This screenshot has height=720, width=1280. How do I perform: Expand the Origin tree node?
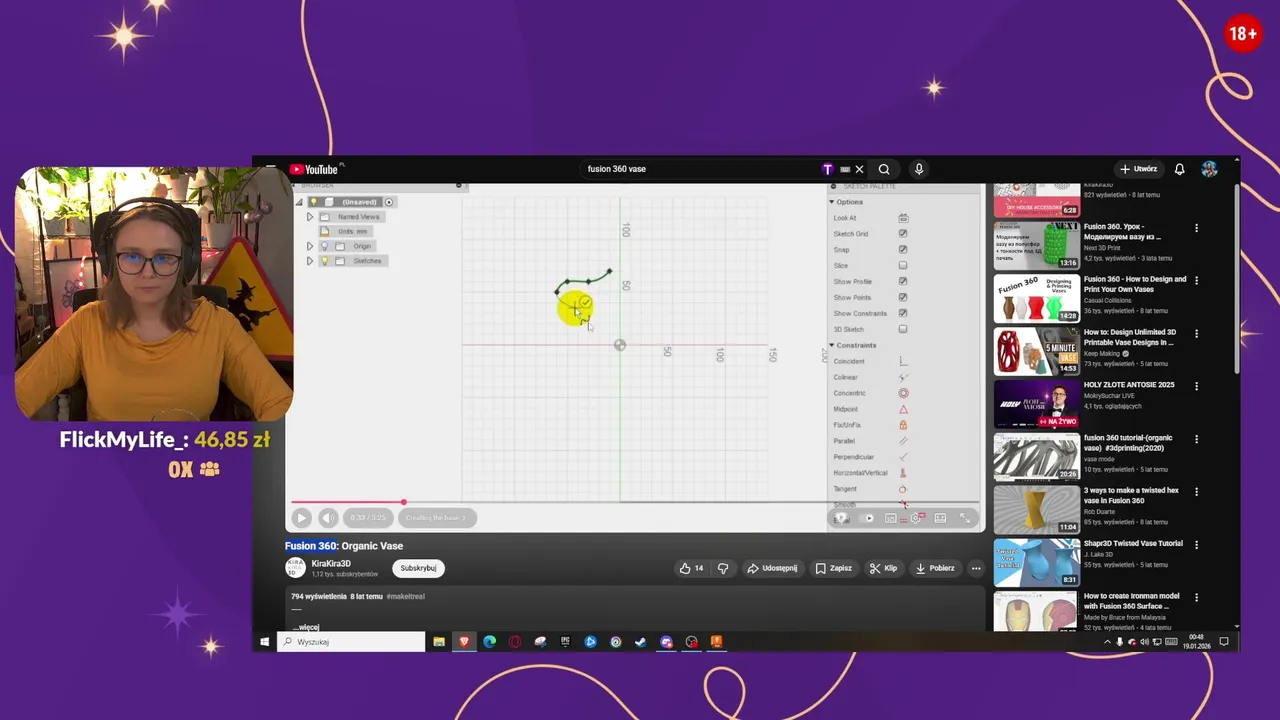pyautogui.click(x=310, y=246)
